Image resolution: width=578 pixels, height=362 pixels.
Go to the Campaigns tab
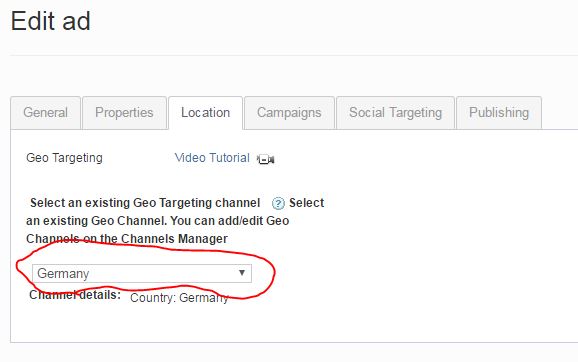[289, 113]
